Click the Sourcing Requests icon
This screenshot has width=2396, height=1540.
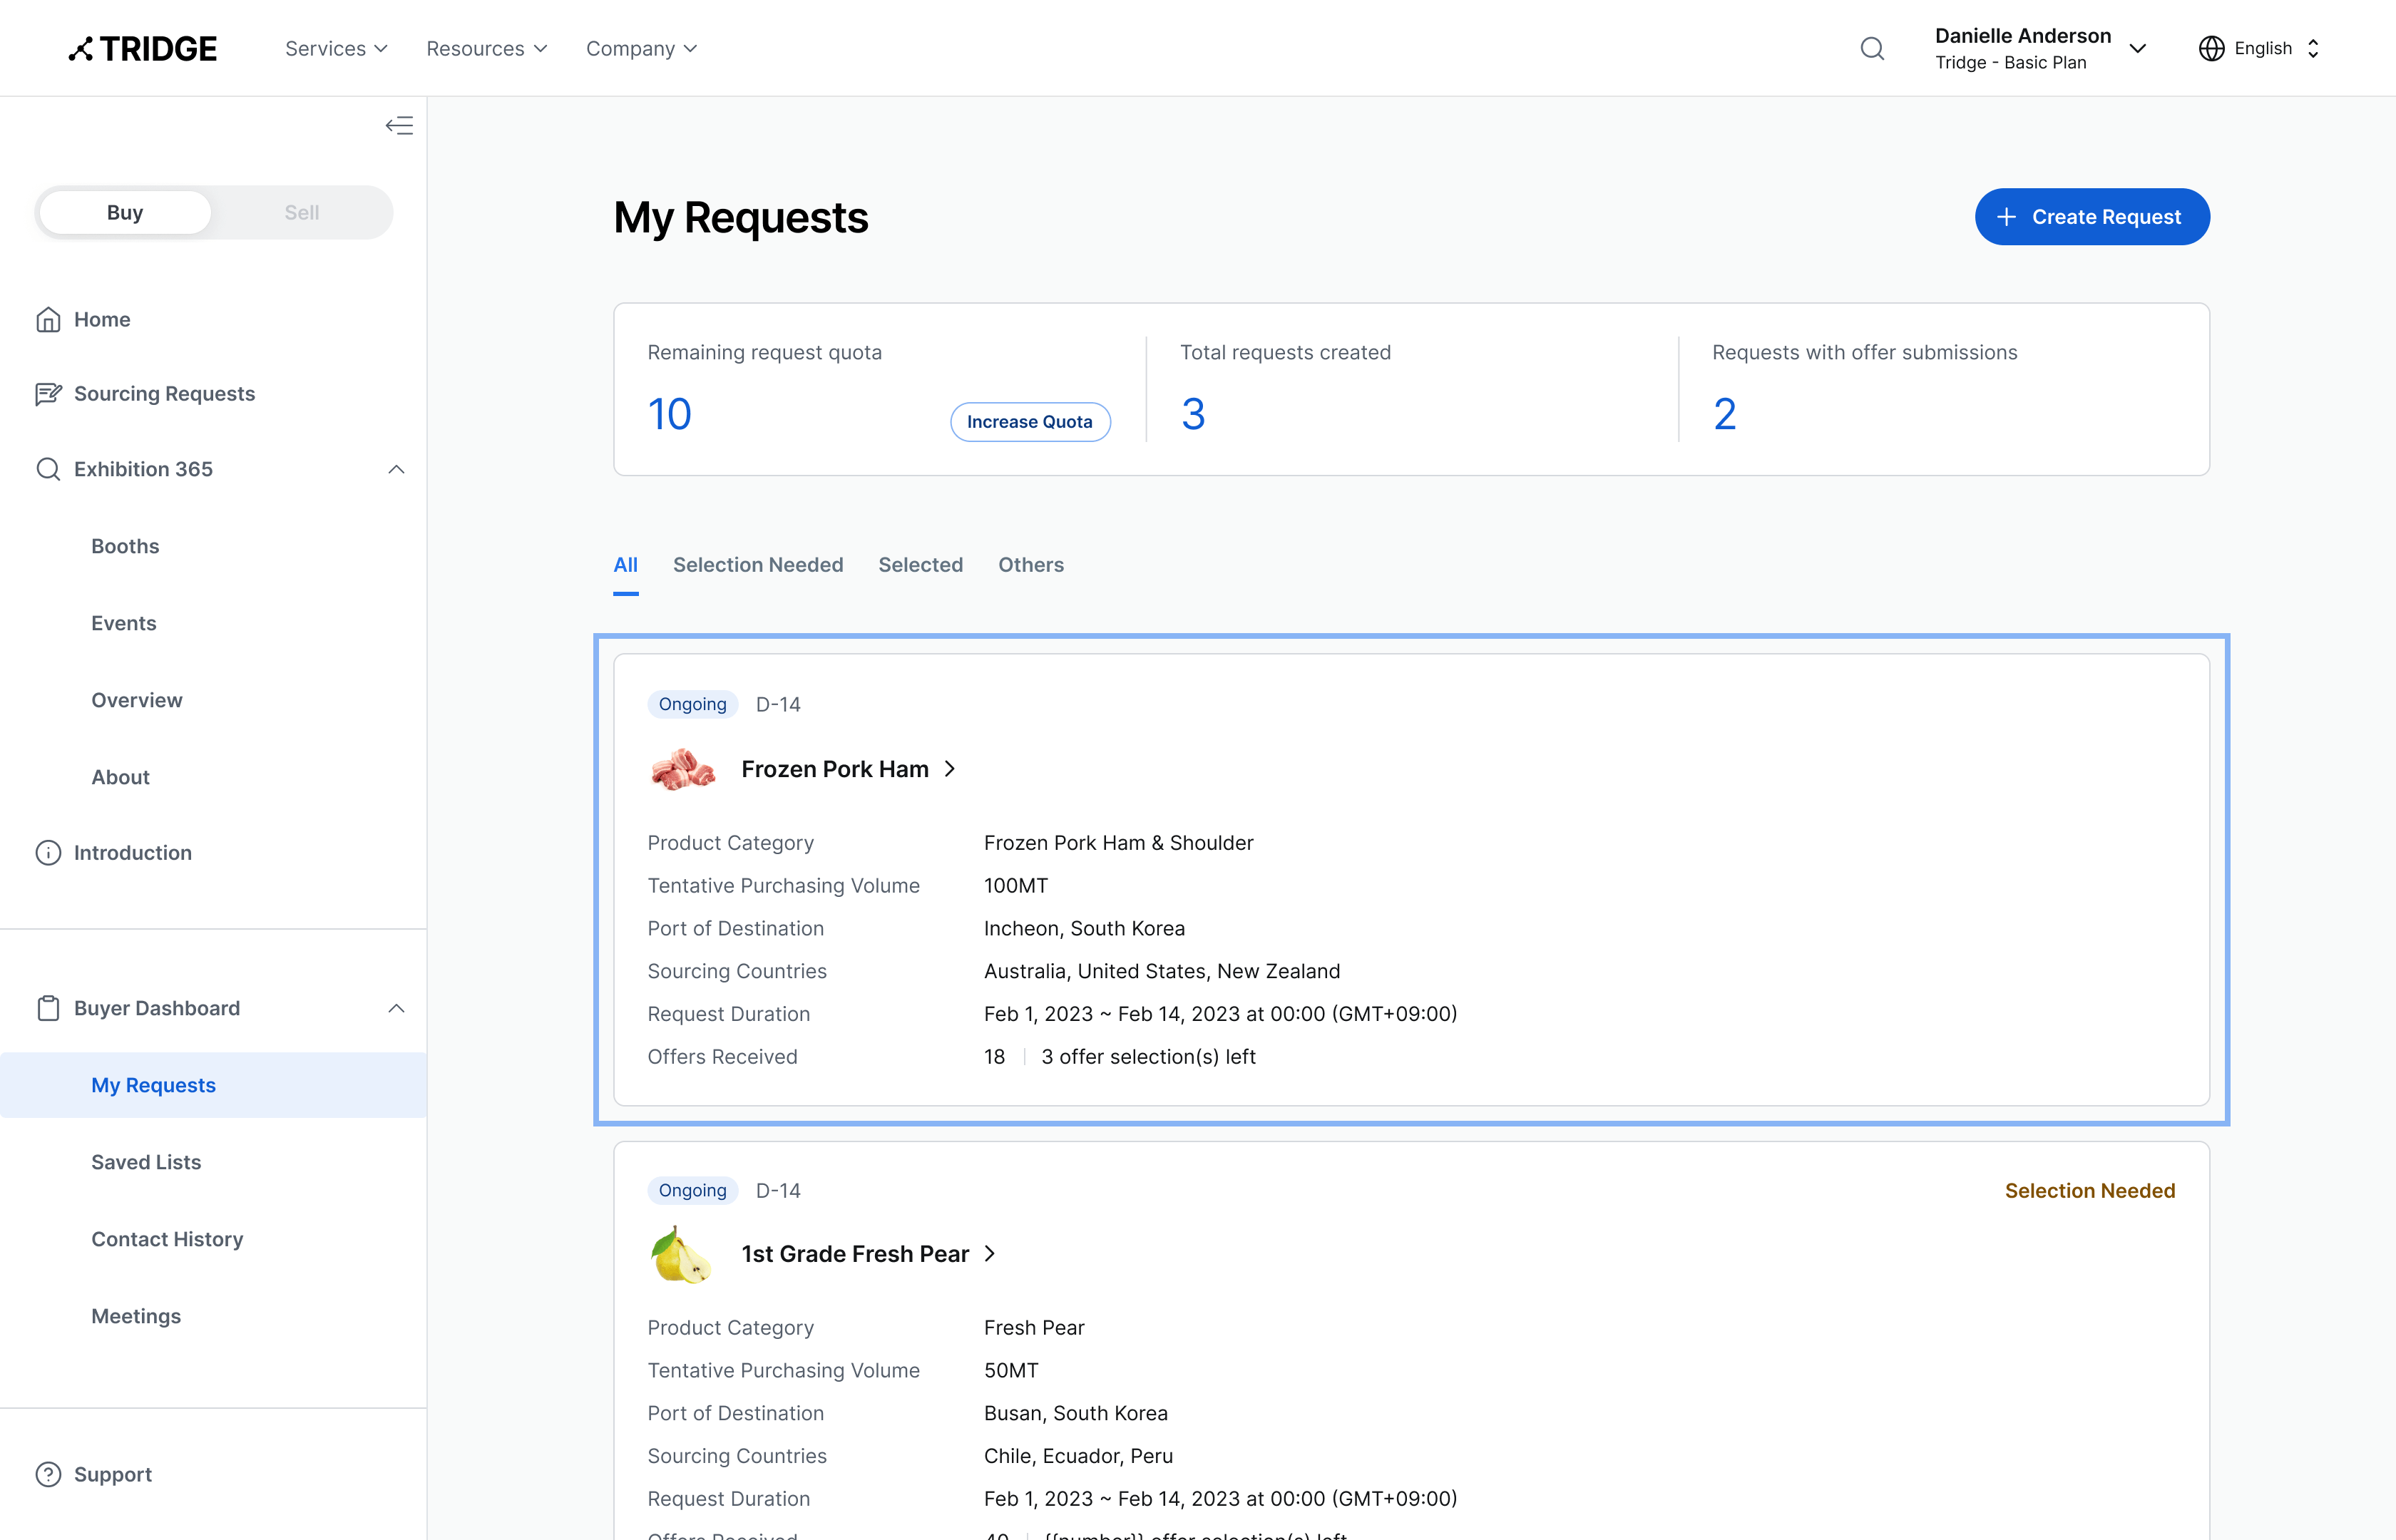[48, 394]
